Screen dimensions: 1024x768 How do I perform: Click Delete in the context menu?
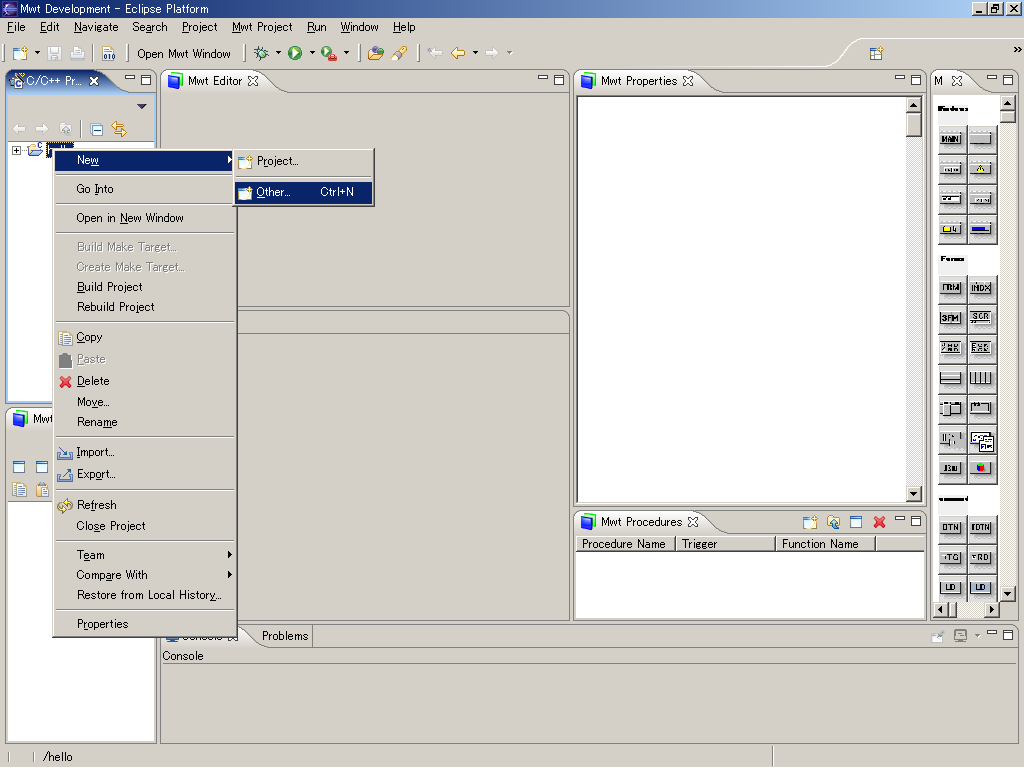tap(144, 381)
